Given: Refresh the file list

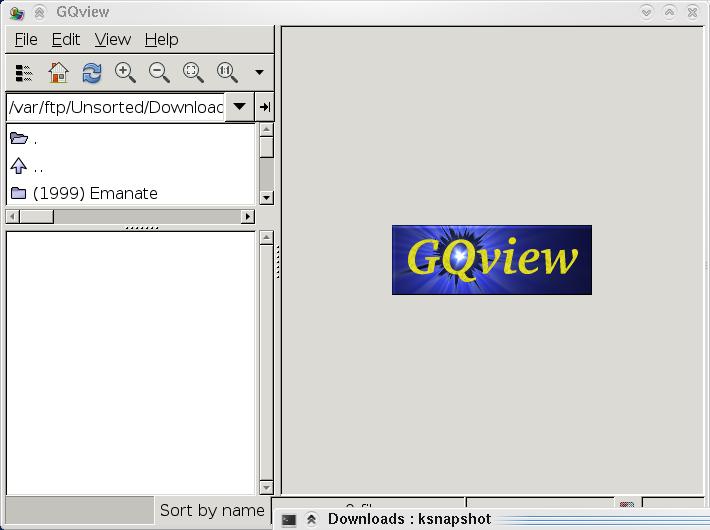Looking at the screenshot, I should coord(92,72).
